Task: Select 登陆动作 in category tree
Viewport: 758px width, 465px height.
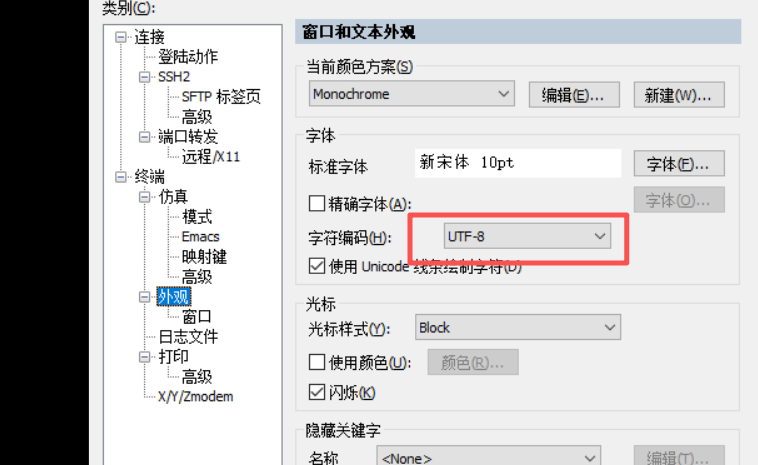Action: click(187, 57)
